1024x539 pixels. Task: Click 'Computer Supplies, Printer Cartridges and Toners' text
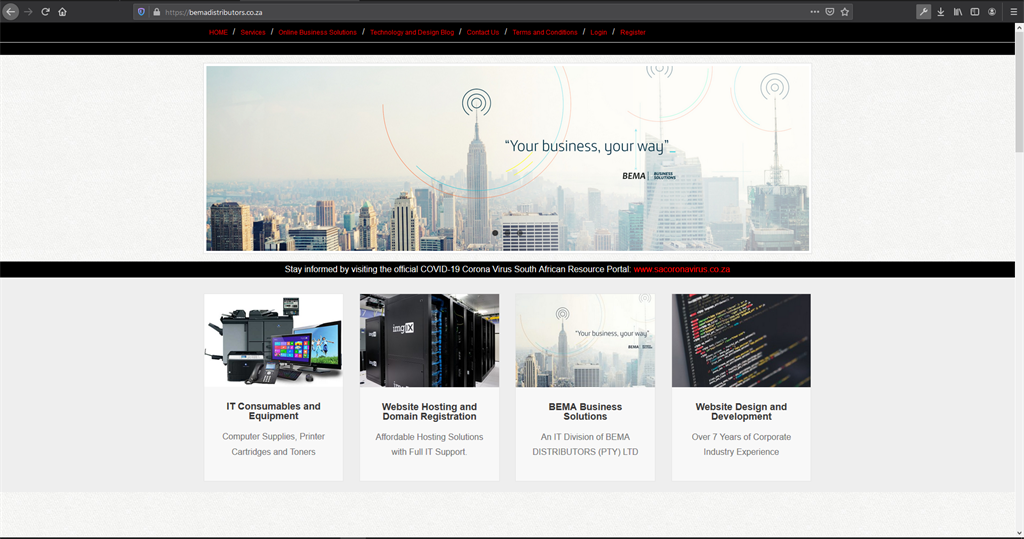(x=274, y=444)
